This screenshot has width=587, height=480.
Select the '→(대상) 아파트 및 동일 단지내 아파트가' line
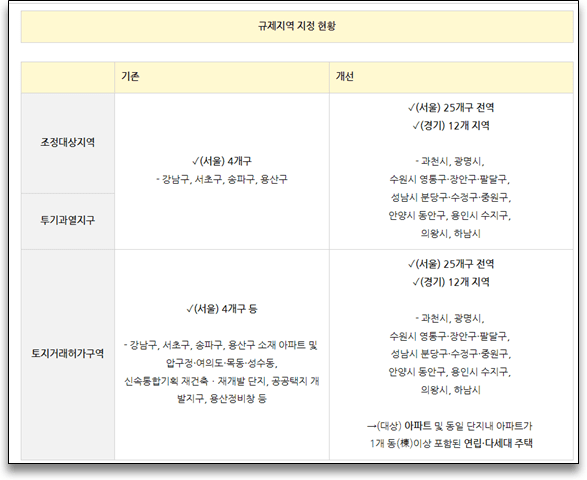(450, 426)
